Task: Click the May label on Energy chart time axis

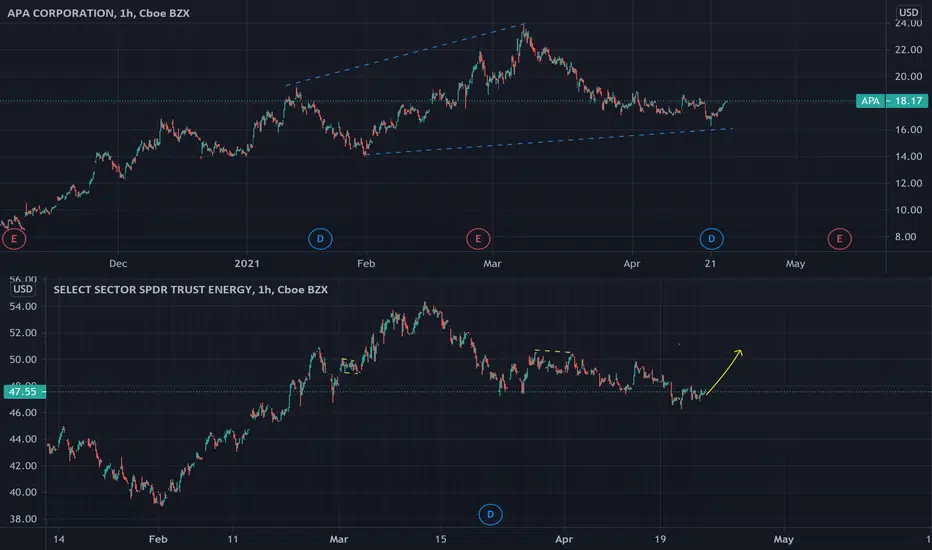Action: [x=783, y=539]
